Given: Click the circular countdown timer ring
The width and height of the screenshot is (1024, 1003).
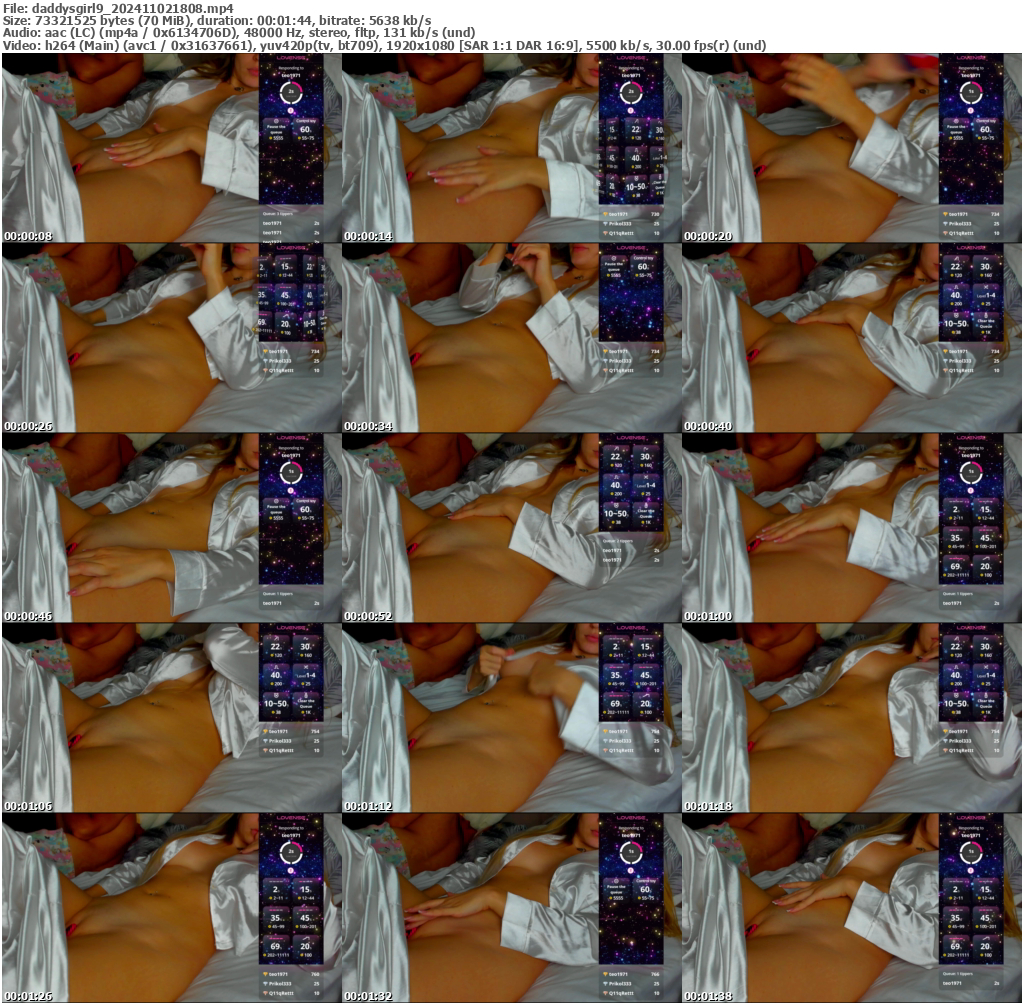Looking at the screenshot, I should tap(631, 93).
